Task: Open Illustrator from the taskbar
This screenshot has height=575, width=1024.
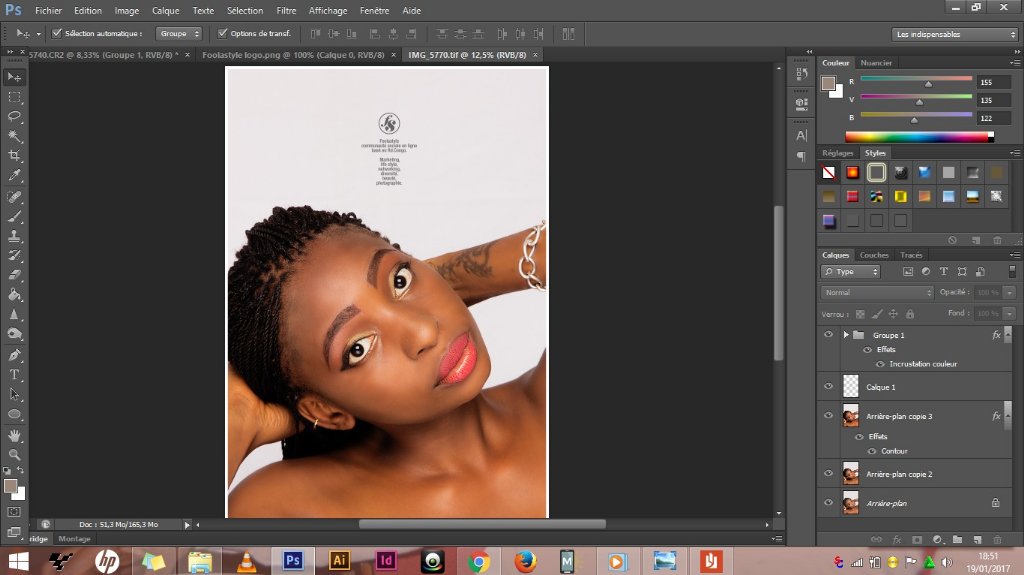Action: pyautogui.click(x=339, y=561)
